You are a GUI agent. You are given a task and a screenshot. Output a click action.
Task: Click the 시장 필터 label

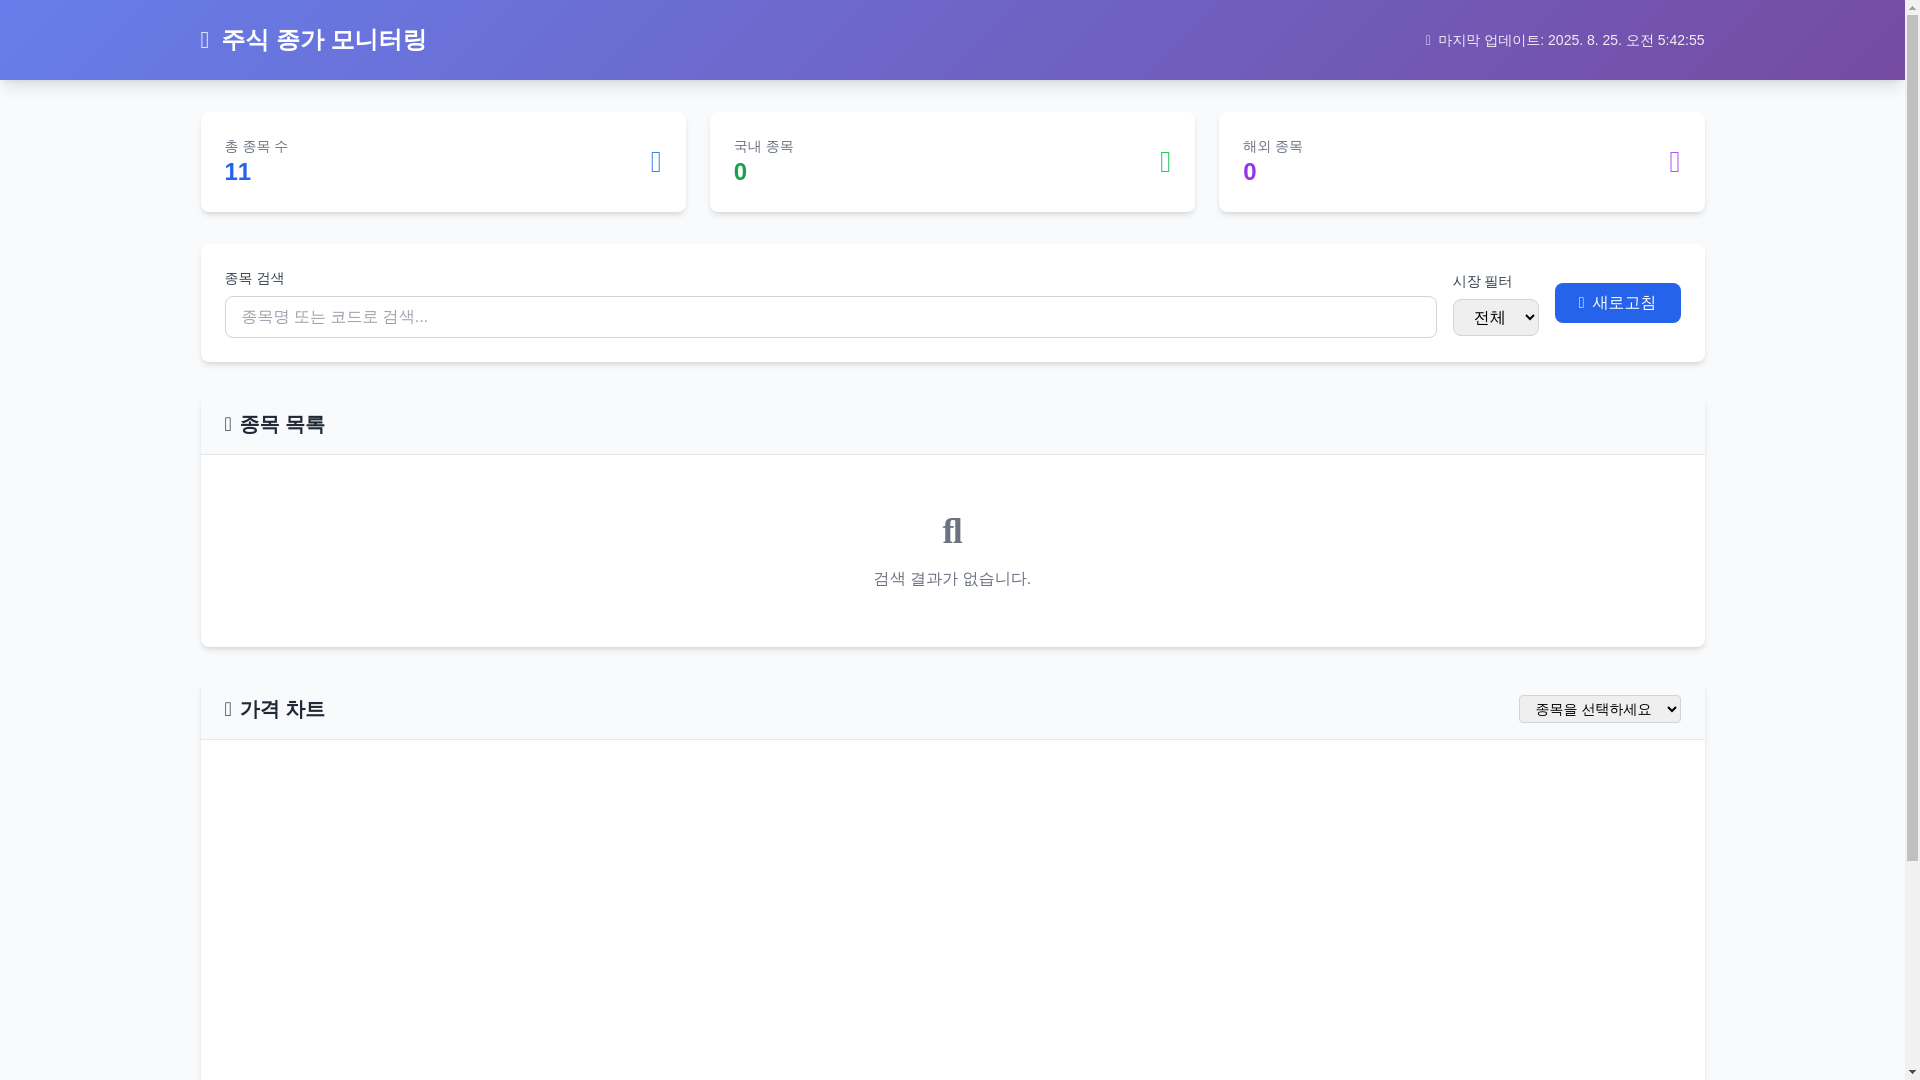click(x=1482, y=281)
